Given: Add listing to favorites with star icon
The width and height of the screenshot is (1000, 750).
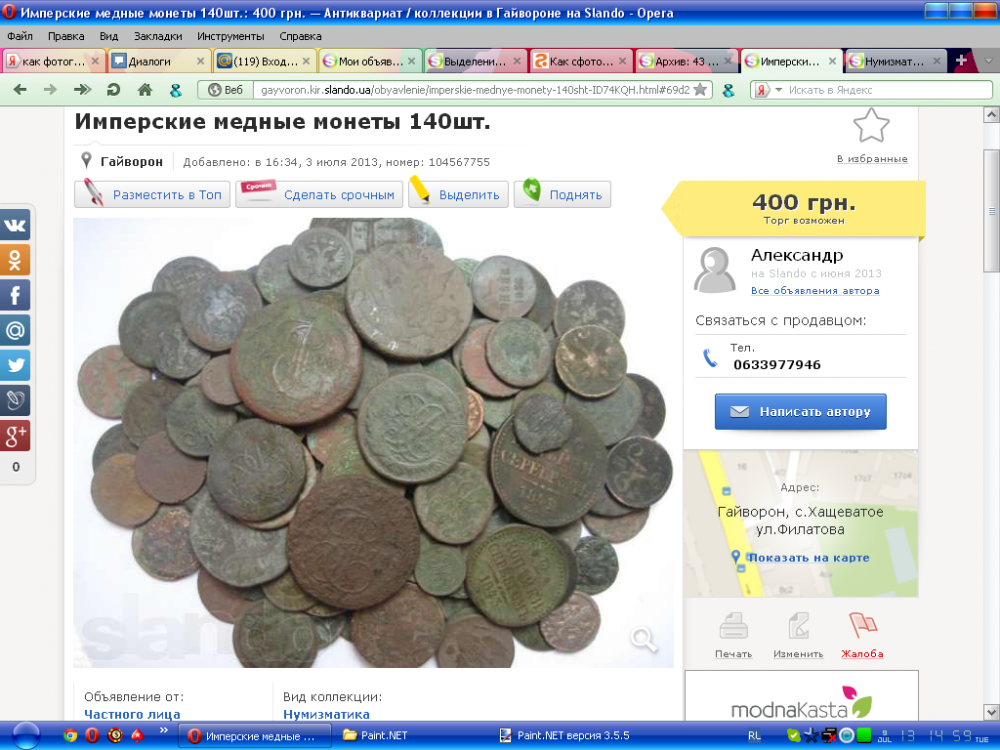Looking at the screenshot, I should (x=871, y=127).
